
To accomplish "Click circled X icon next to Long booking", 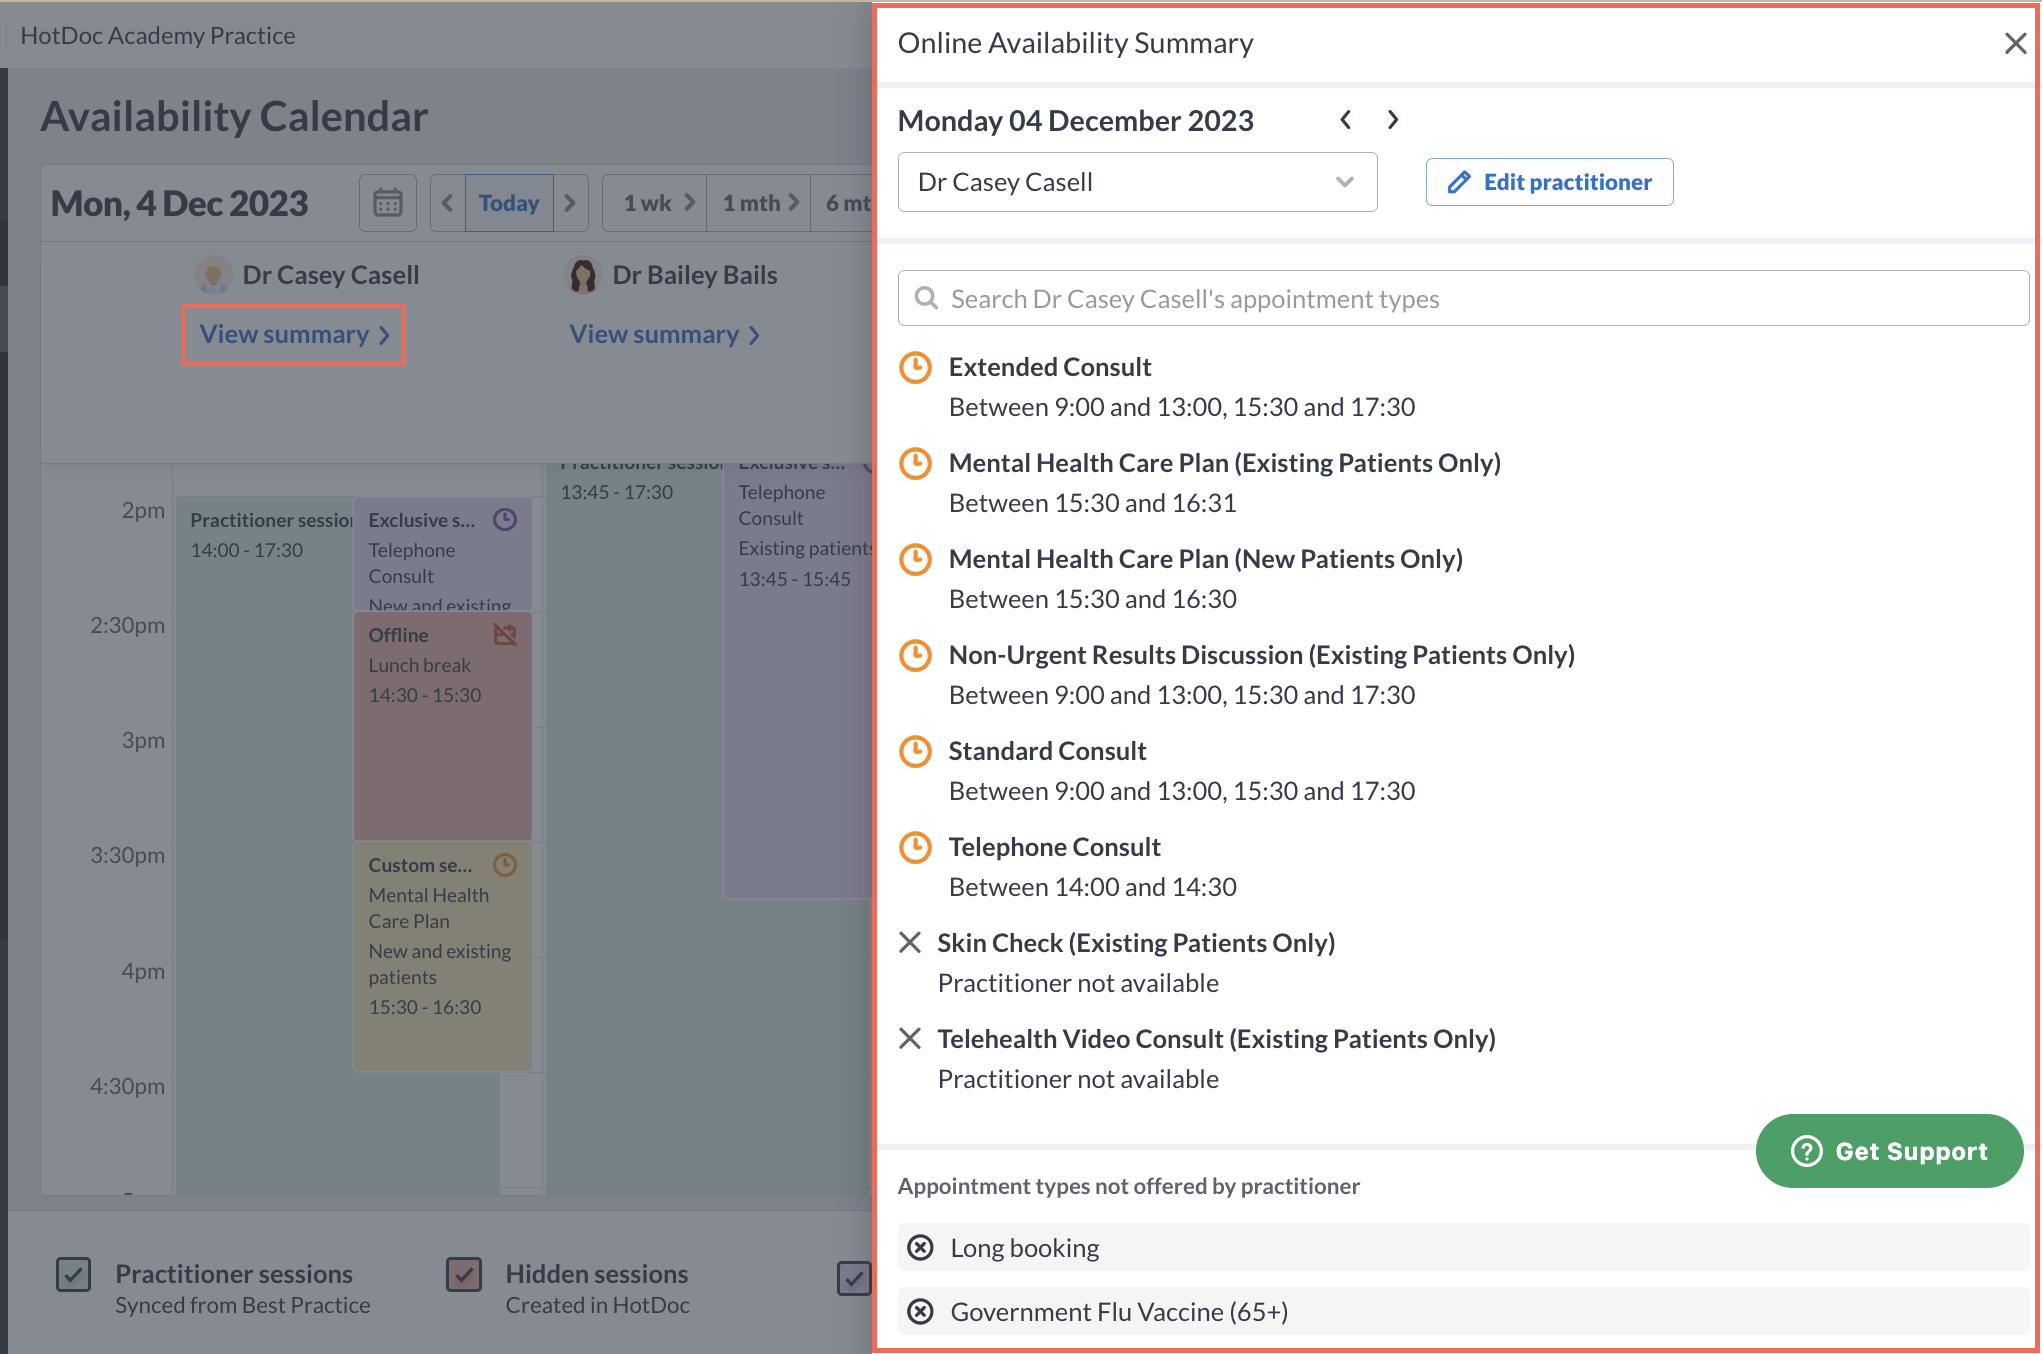I will pos(920,1248).
